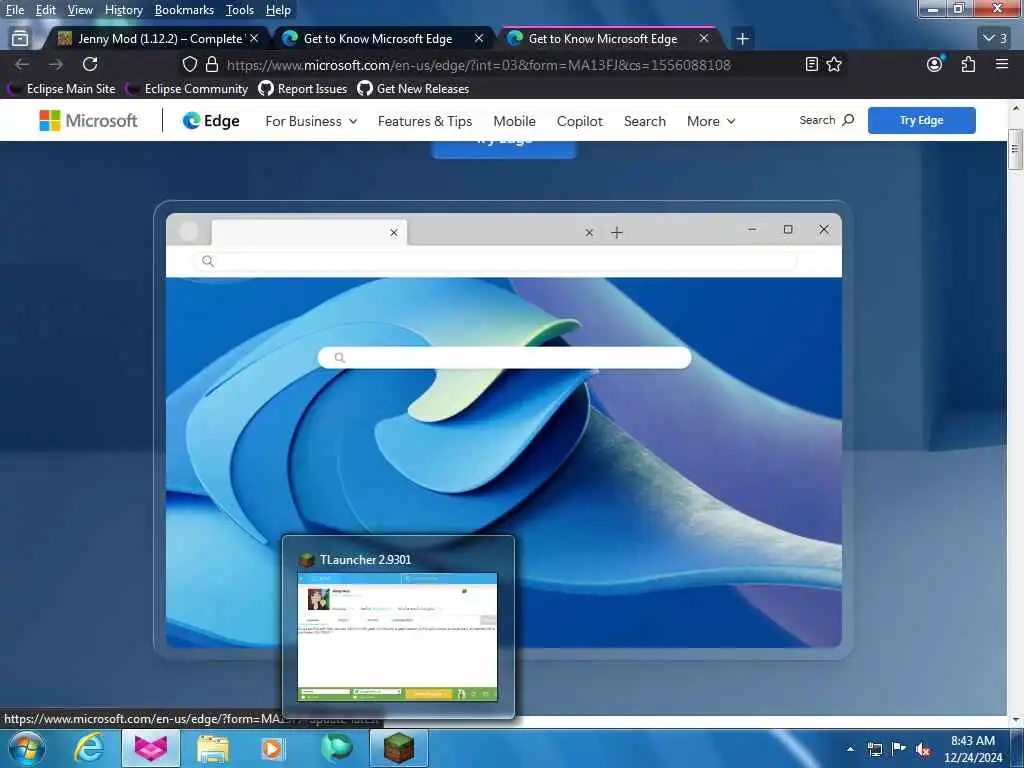Open the Firefox account icon
This screenshot has width=1024, height=768.
click(935, 64)
